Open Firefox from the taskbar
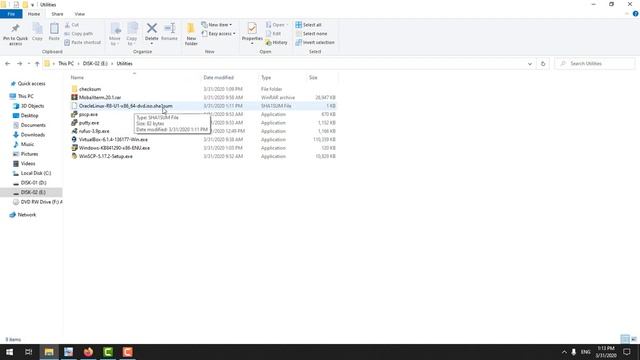 (x=88, y=352)
